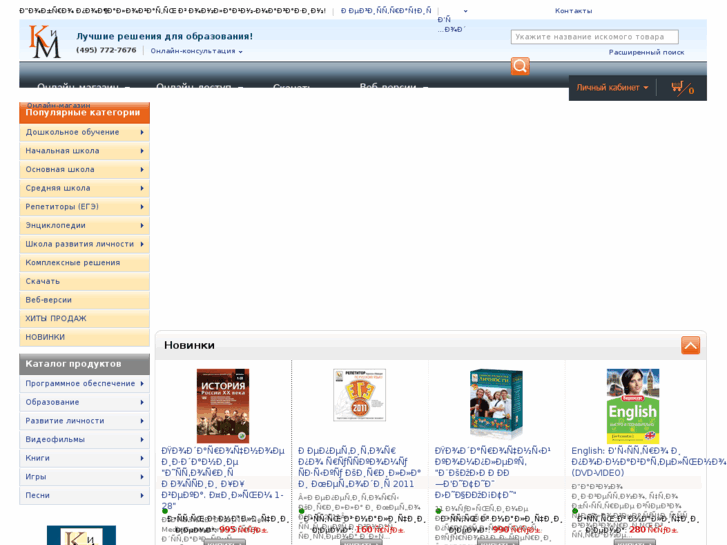Open НОВИНКИ sidebar category

84,337
